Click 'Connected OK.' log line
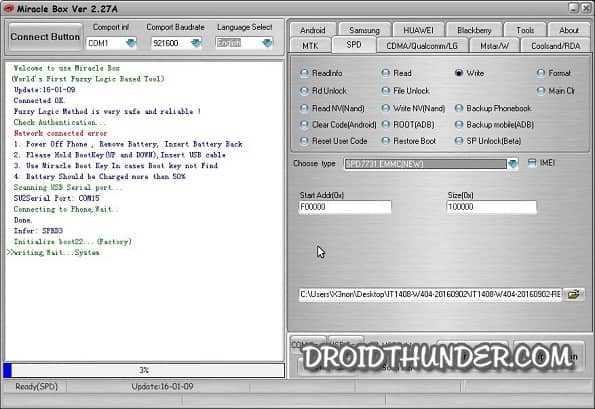Image resolution: width=595 pixels, height=409 pixels. [x=39, y=101]
